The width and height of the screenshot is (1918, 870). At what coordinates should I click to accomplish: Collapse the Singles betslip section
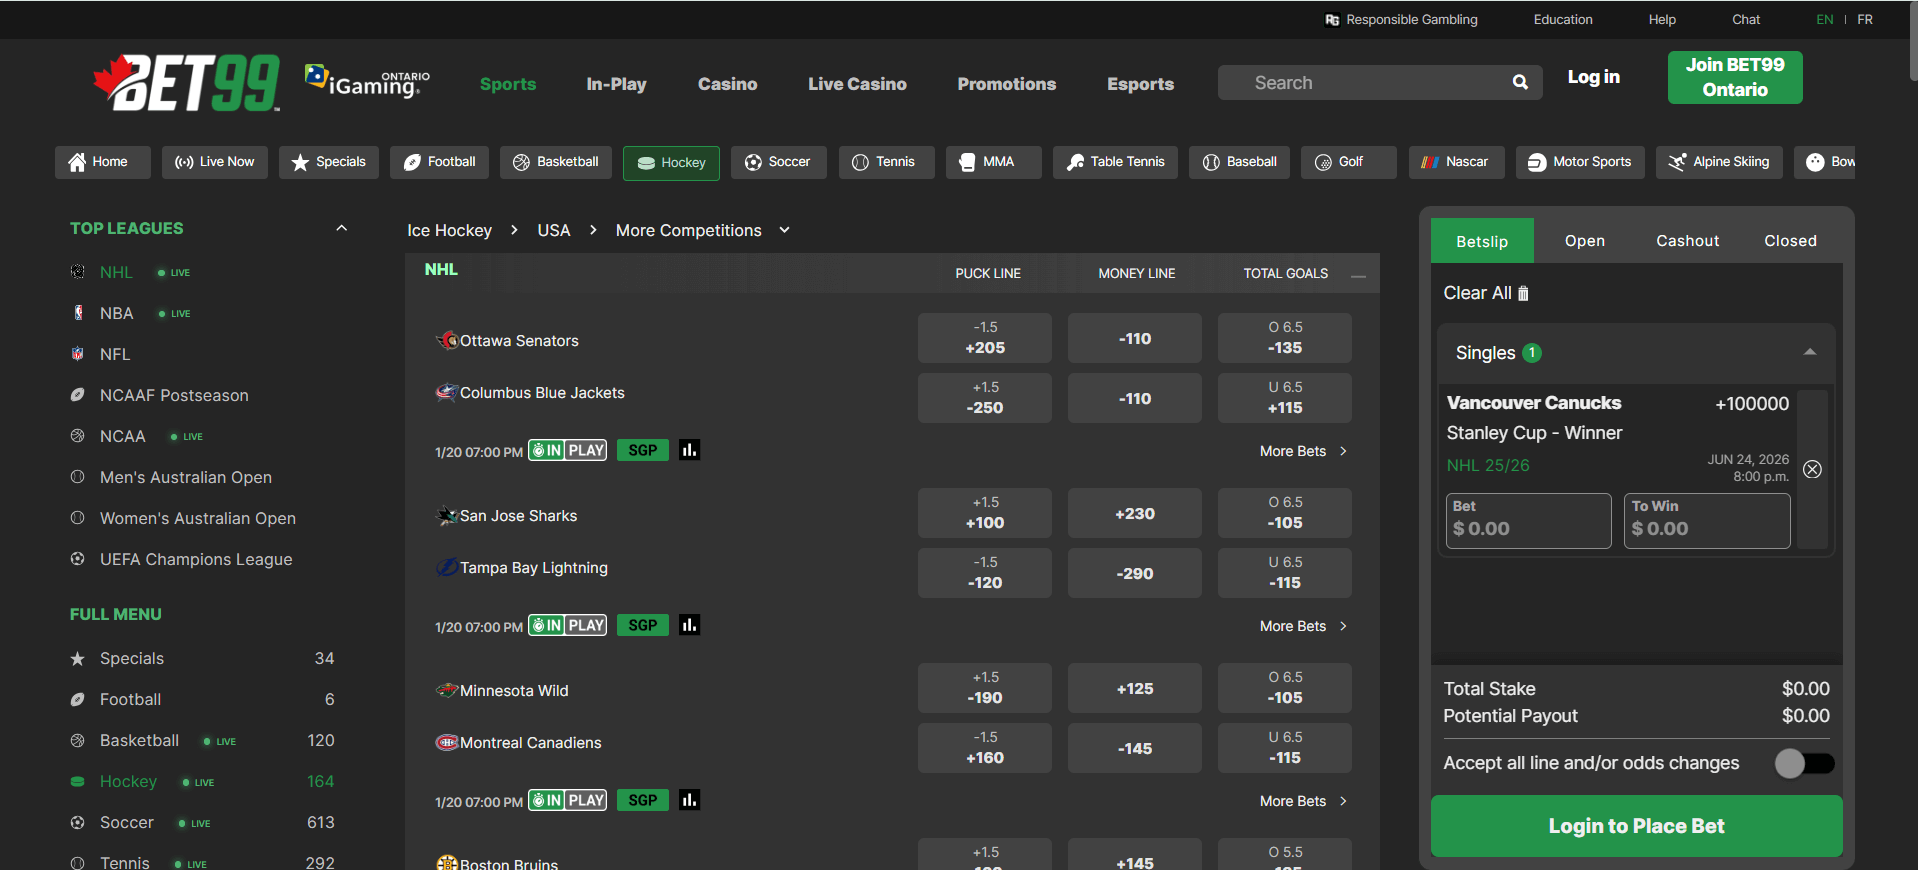tap(1809, 352)
